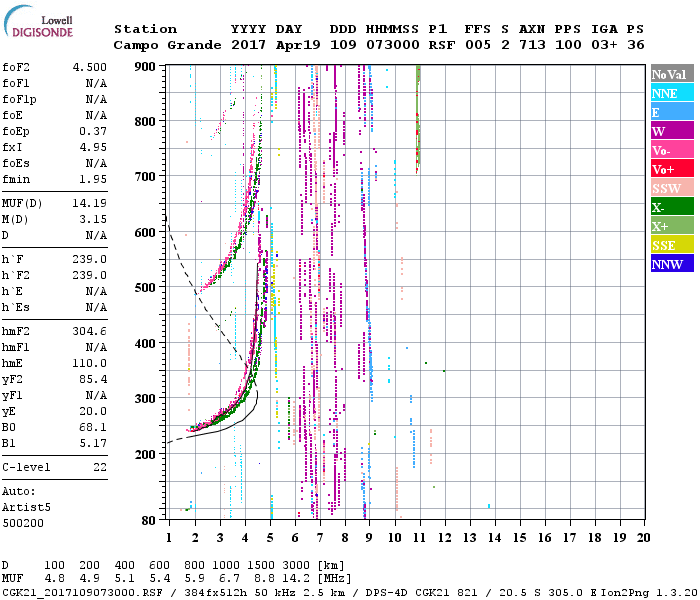Image resolution: width=700 pixels, height=600 pixels.
Task: Select the W purple legend swatch
Action: [x=672, y=130]
